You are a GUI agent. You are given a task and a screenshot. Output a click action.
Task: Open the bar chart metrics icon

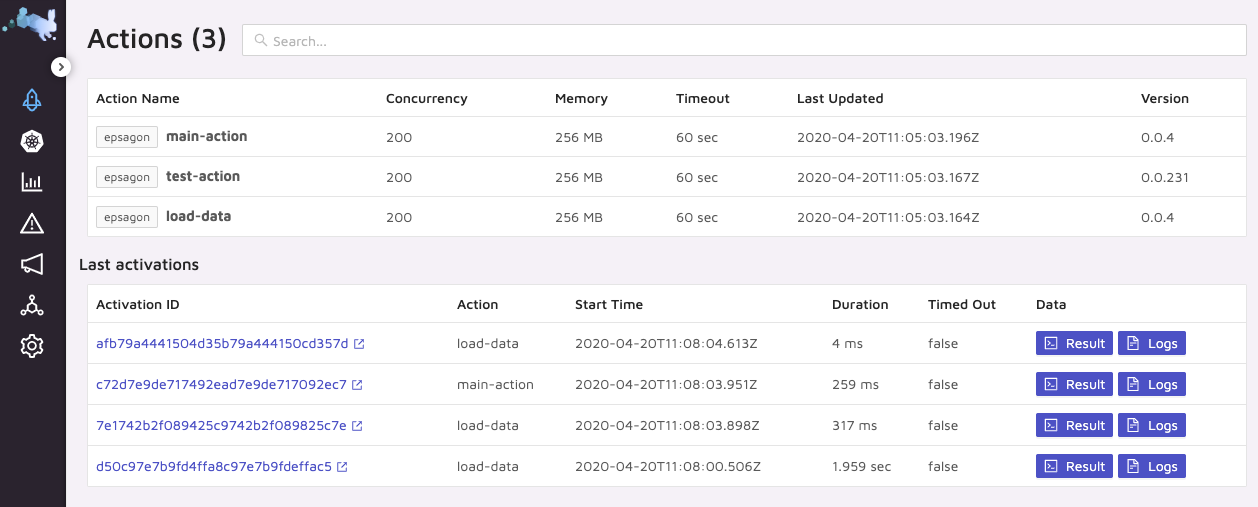[32, 182]
